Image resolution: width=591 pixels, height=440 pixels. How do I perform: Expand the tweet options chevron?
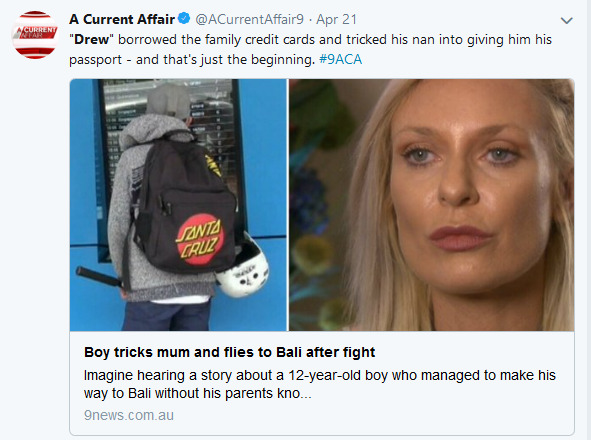tap(567, 20)
